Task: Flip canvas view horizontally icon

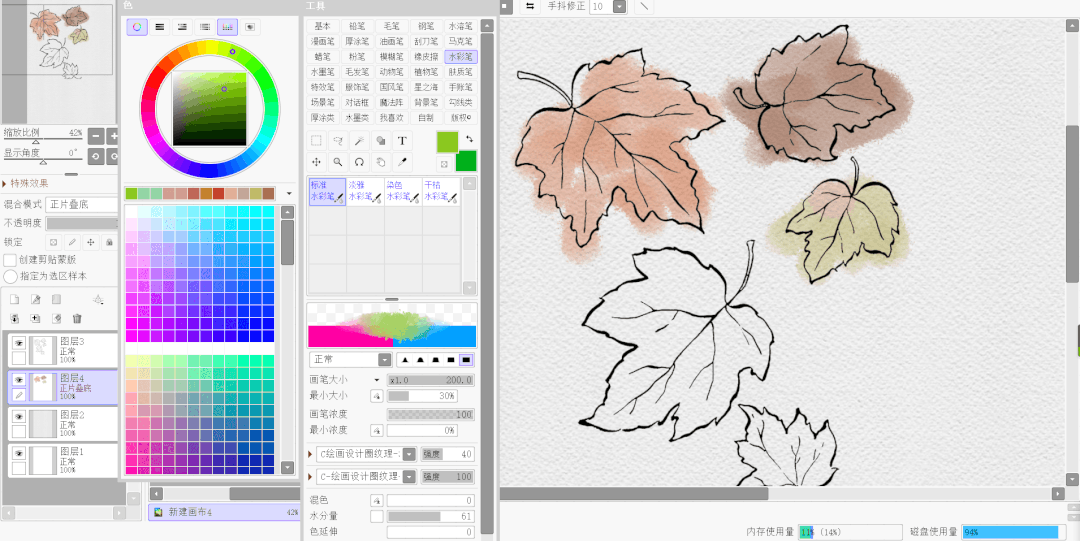Action: click(x=530, y=6)
